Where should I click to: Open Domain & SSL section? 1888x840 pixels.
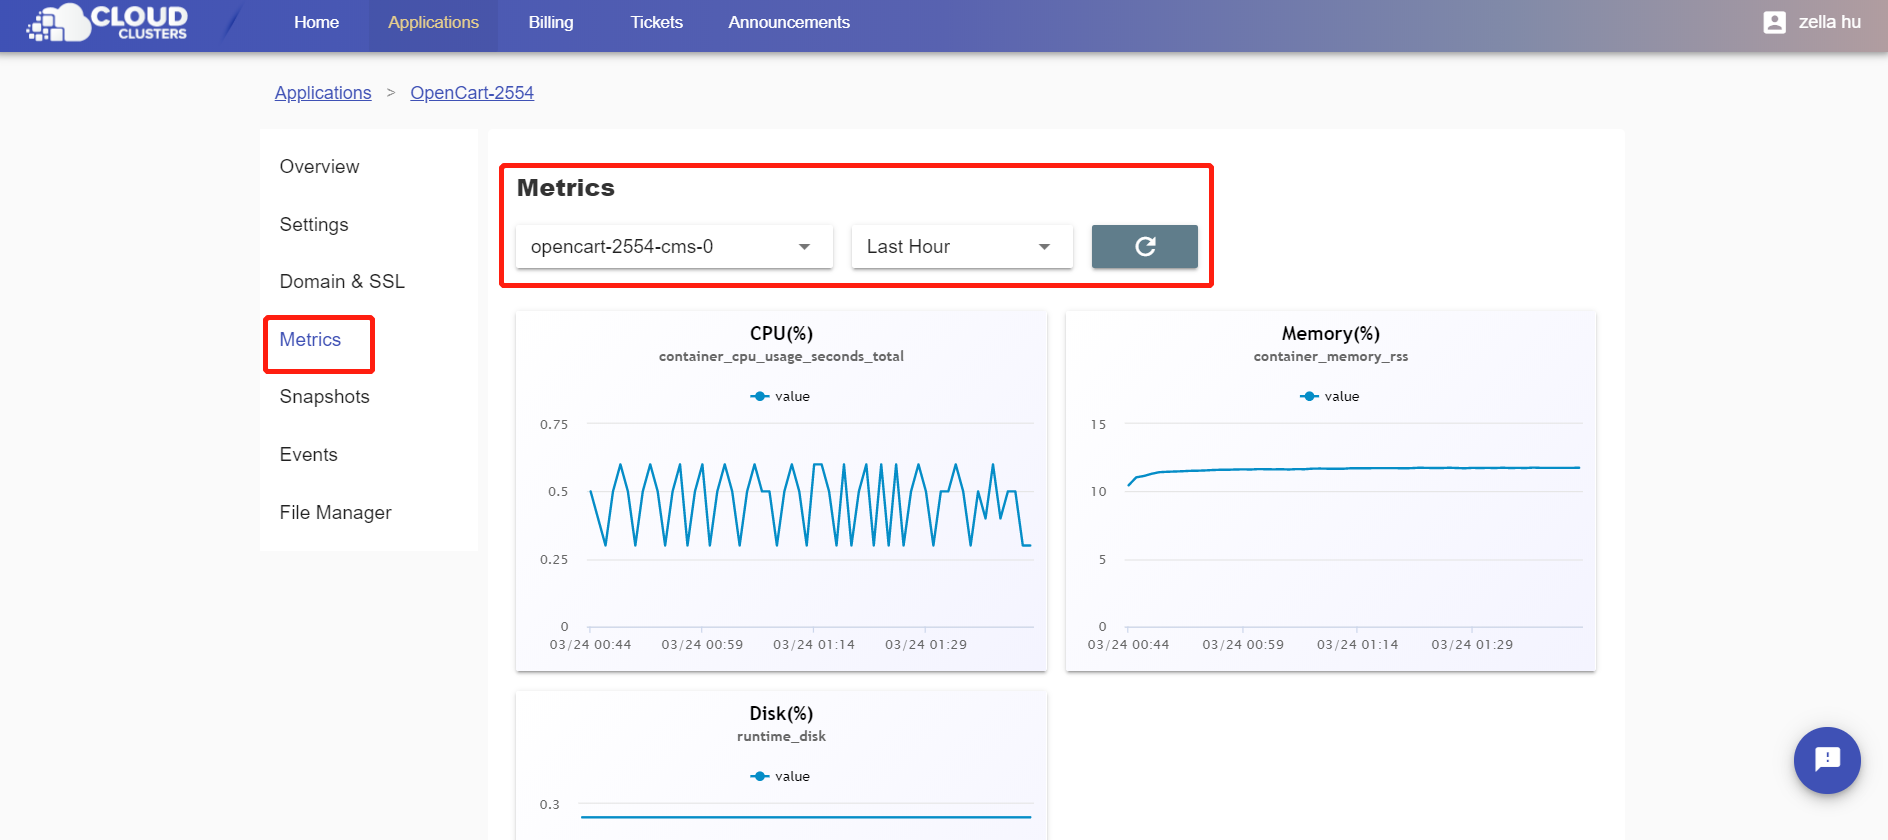[x=342, y=282]
